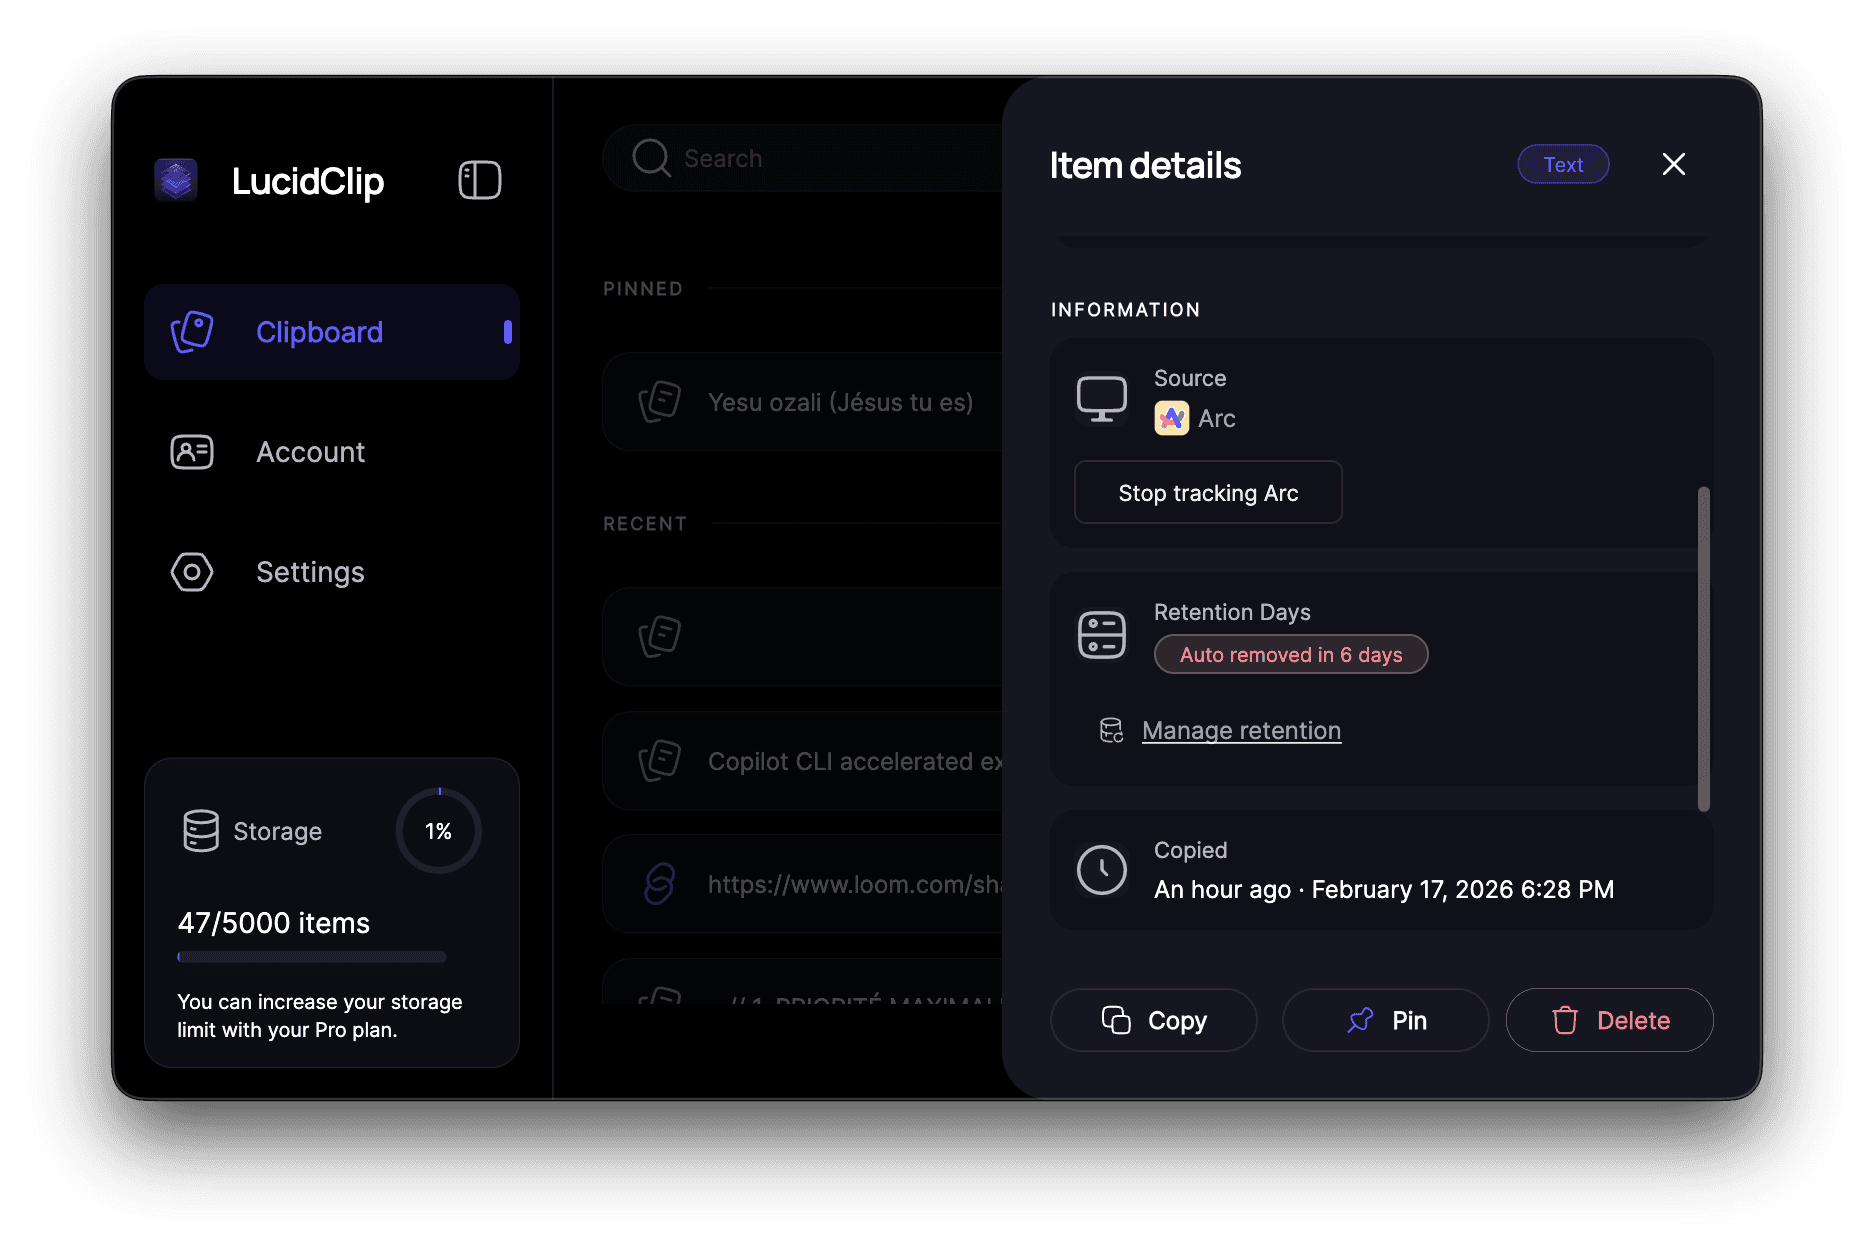Click the link icon on the loom.com item
The height and width of the screenshot is (1248, 1874).
pyautogui.click(x=659, y=884)
